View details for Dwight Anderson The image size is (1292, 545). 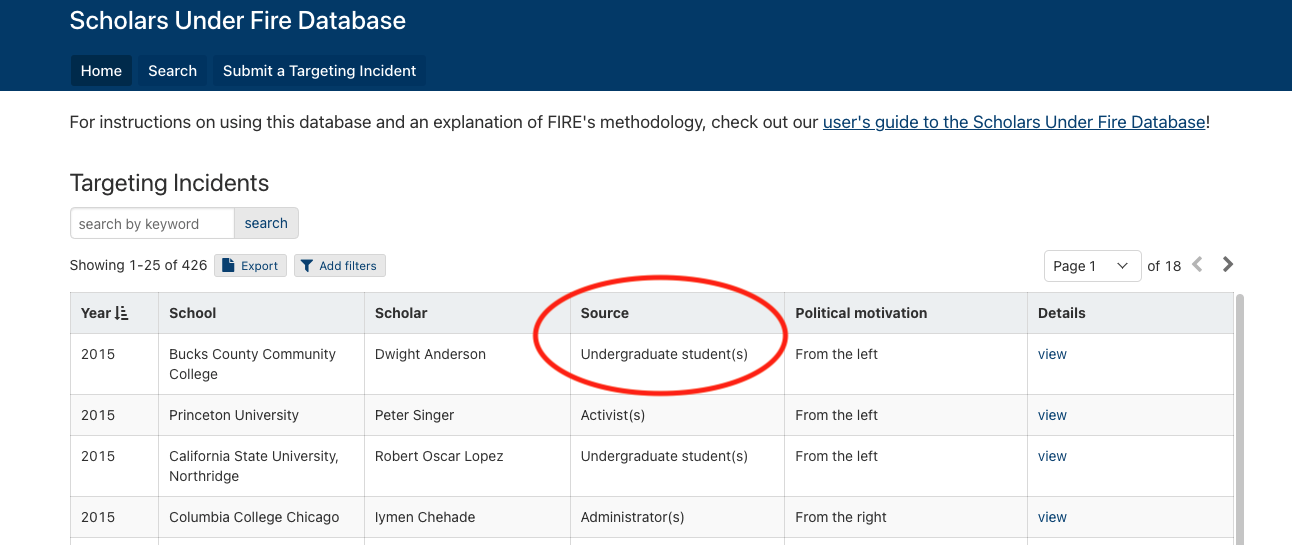(1052, 354)
